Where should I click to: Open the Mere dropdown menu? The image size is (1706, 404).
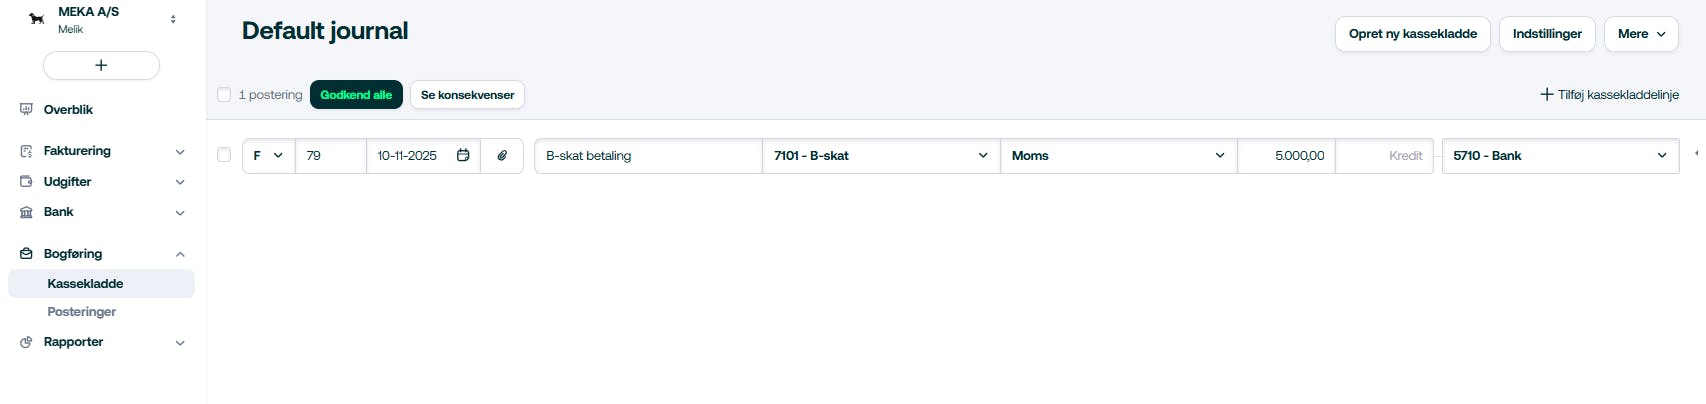[1640, 34]
